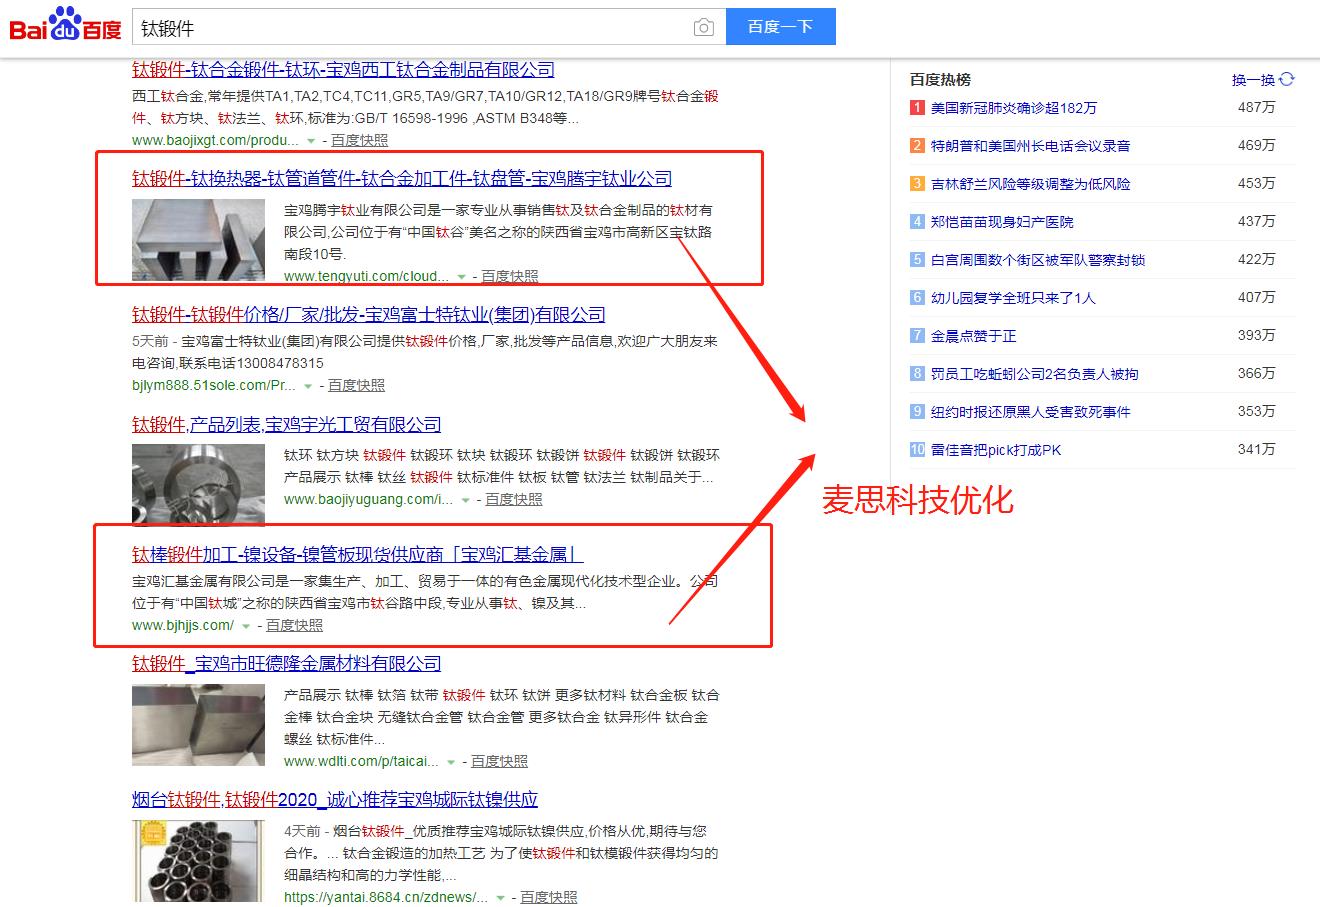1320x907 pixels.
Task: Open 百度快照 for yantai.8684.cn result
Action: pyautogui.click(x=549, y=897)
